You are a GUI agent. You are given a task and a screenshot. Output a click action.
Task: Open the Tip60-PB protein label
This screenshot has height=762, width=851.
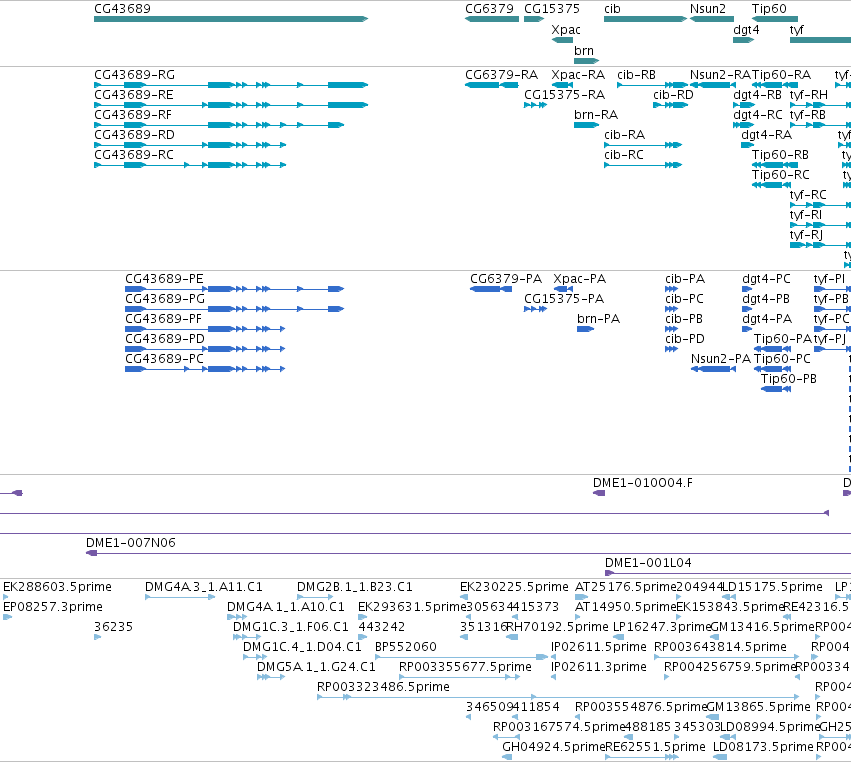coord(789,379)
